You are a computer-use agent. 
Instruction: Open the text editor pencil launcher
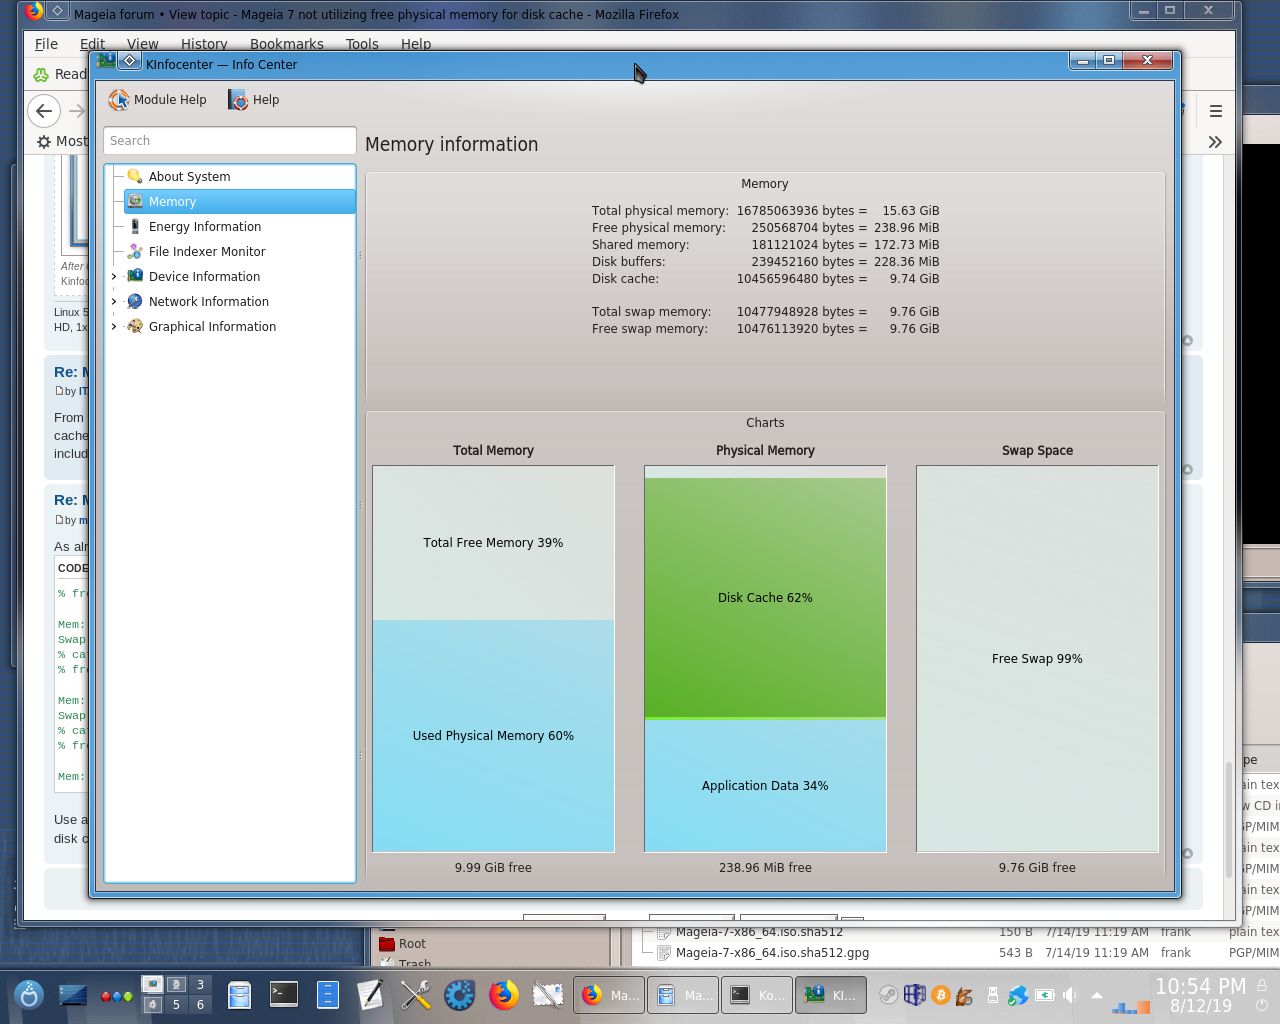tap(370, 995)
